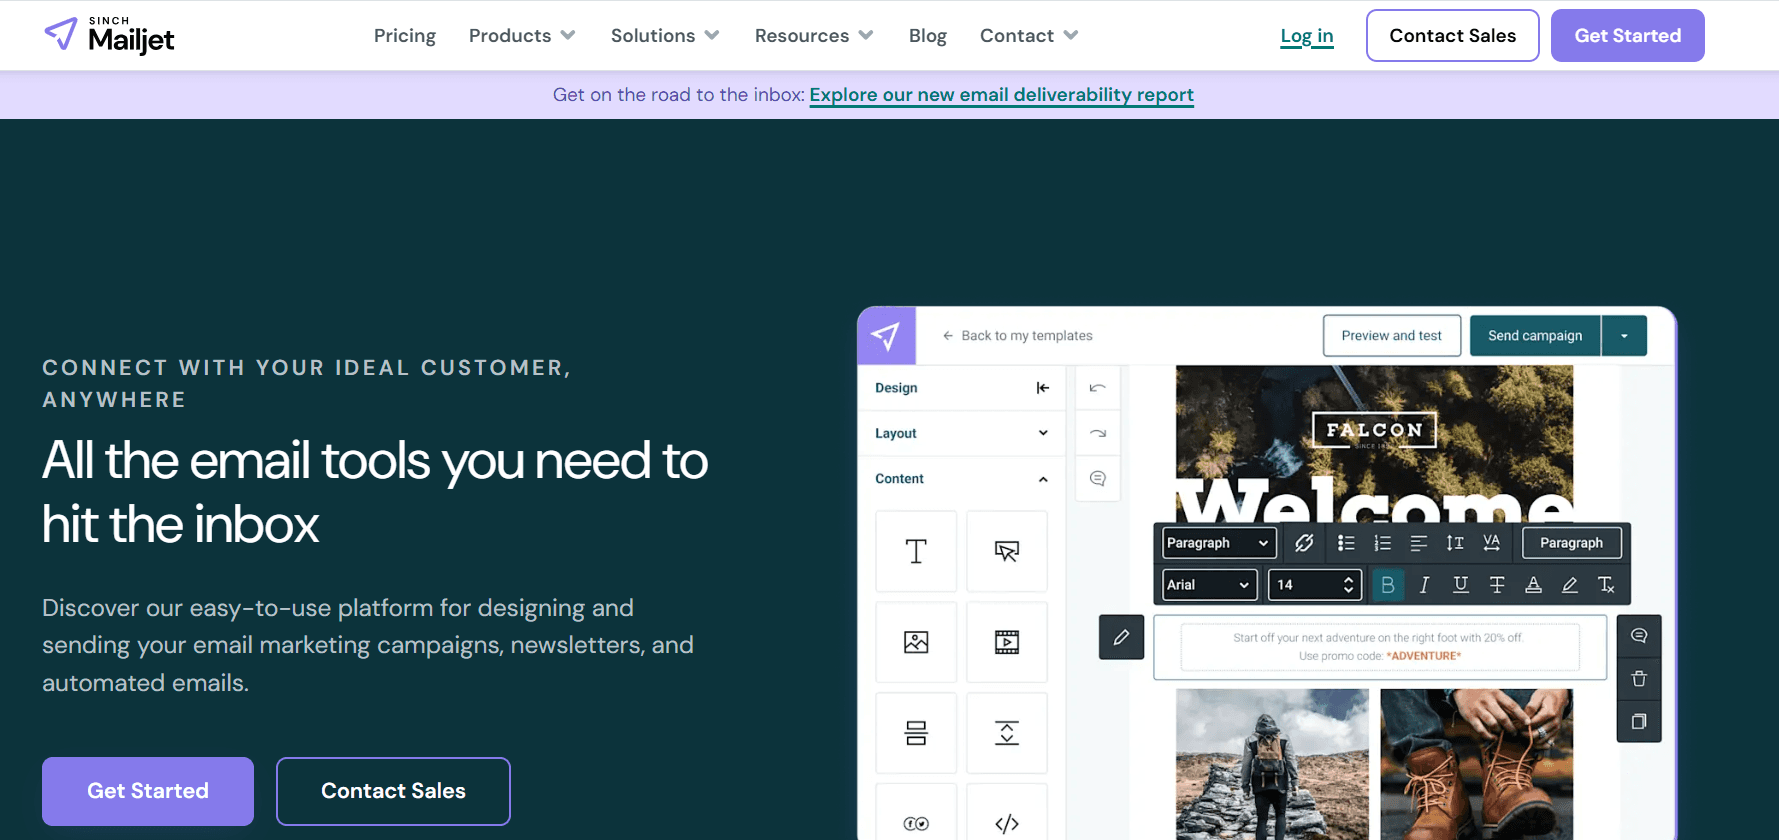Click the Log in link
Screen dimensions: 1779x840
[1307, 36]
